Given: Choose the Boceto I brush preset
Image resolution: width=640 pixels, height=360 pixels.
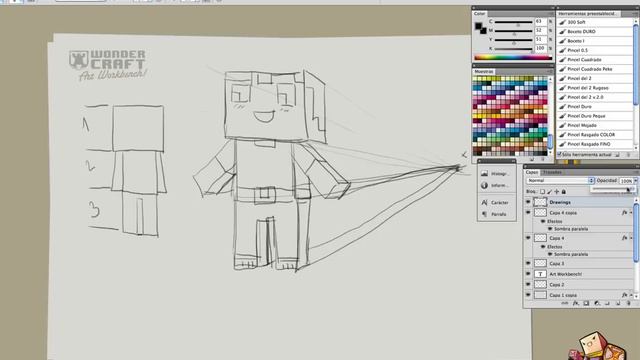Looking at the screenshot, I should click(x=595, y=41).
